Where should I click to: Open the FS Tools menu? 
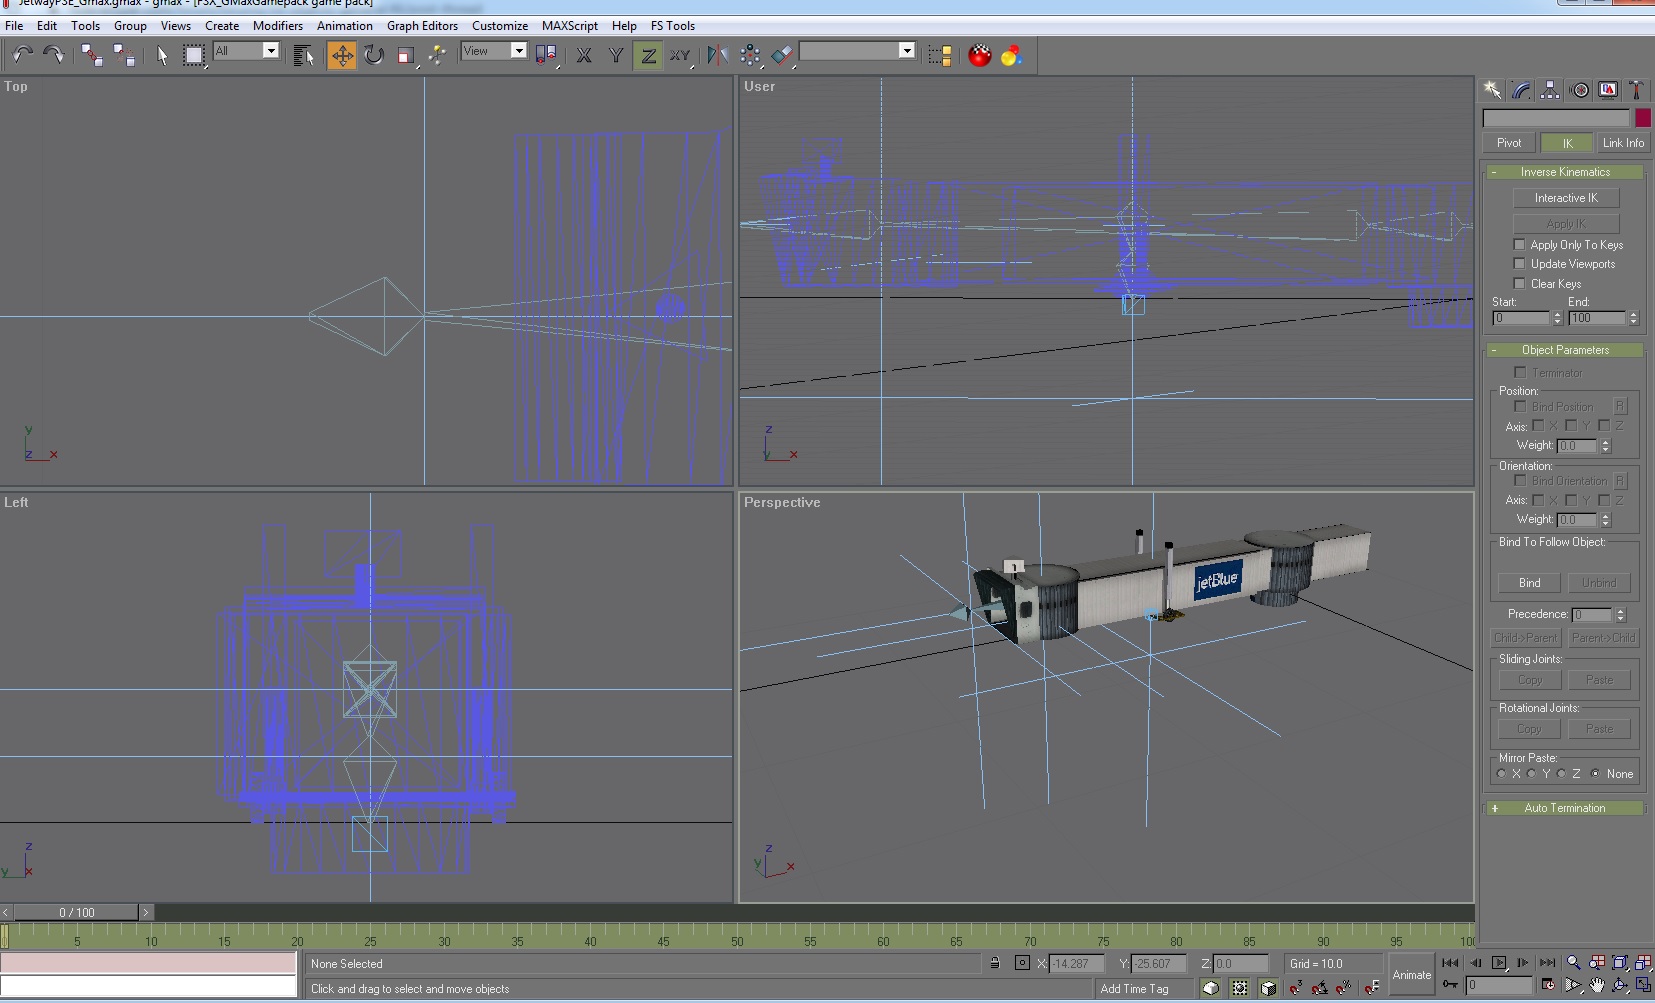(x=672, y=26)
